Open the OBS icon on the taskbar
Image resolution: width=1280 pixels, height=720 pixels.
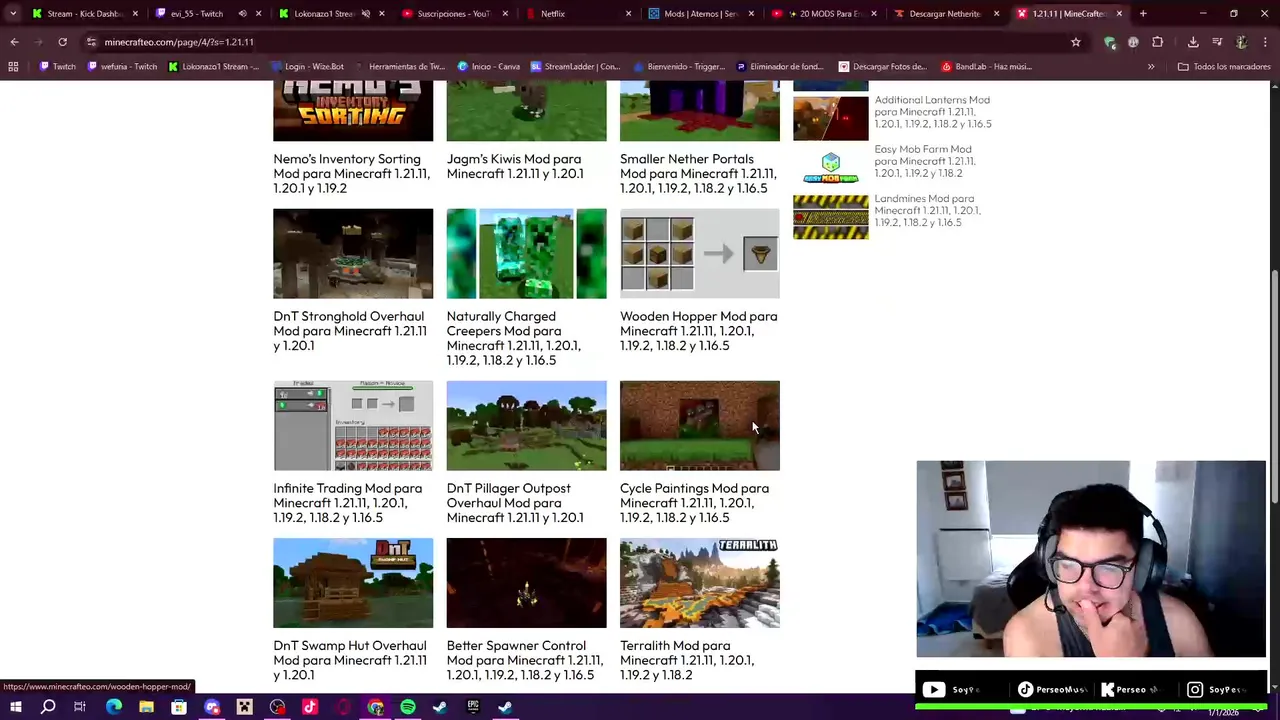pyautogui.click(x=277, y=707)
